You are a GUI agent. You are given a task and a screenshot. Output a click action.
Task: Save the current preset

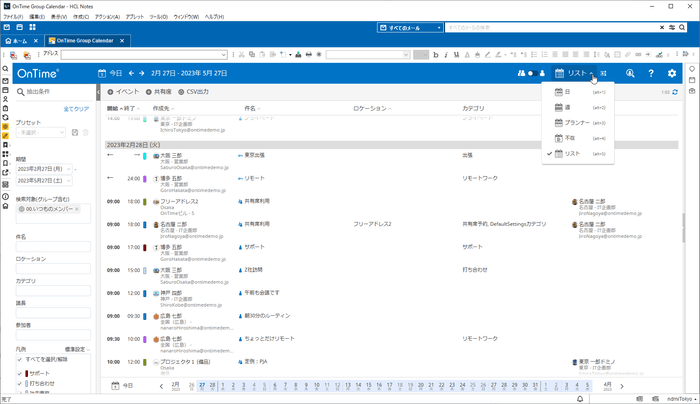(75, 132)
